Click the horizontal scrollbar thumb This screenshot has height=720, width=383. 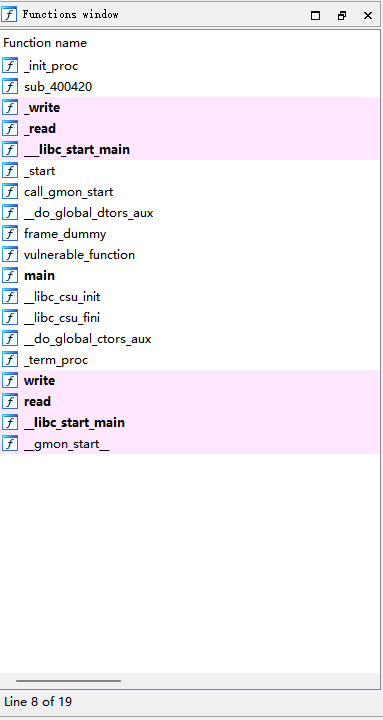coord(68,681)
